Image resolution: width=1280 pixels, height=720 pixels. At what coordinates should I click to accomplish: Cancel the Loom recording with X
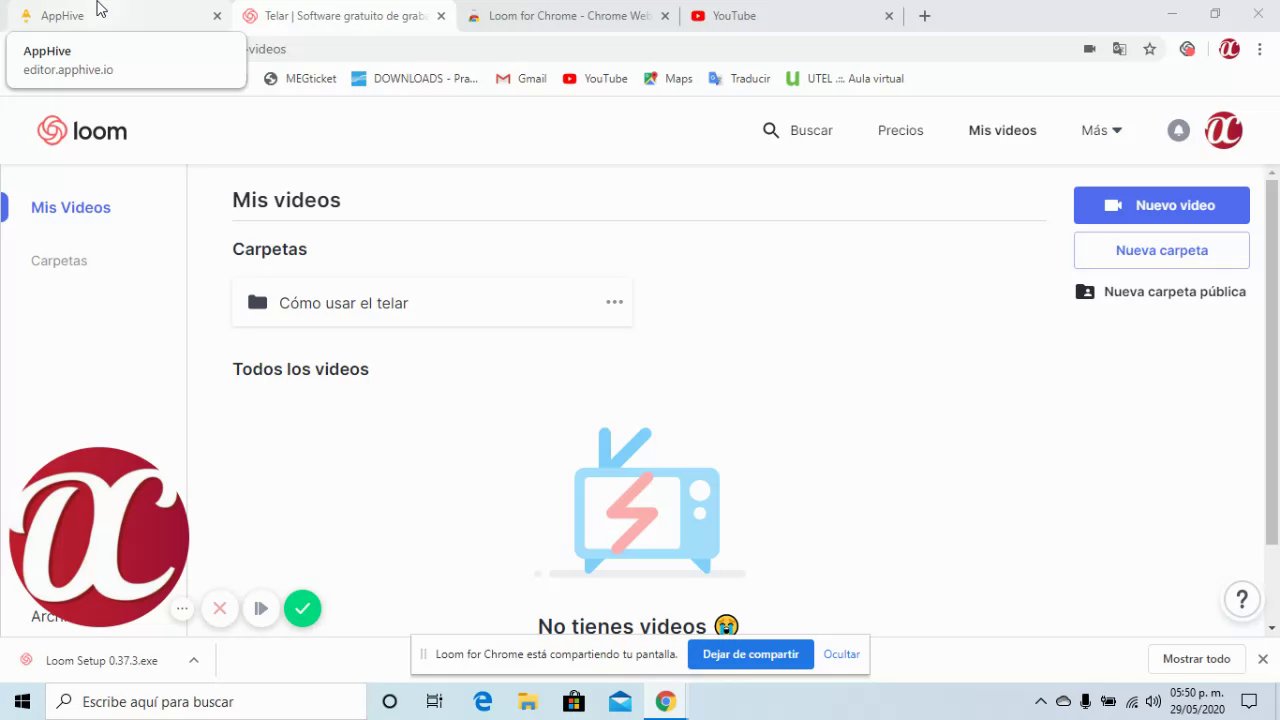pos(220,608)
